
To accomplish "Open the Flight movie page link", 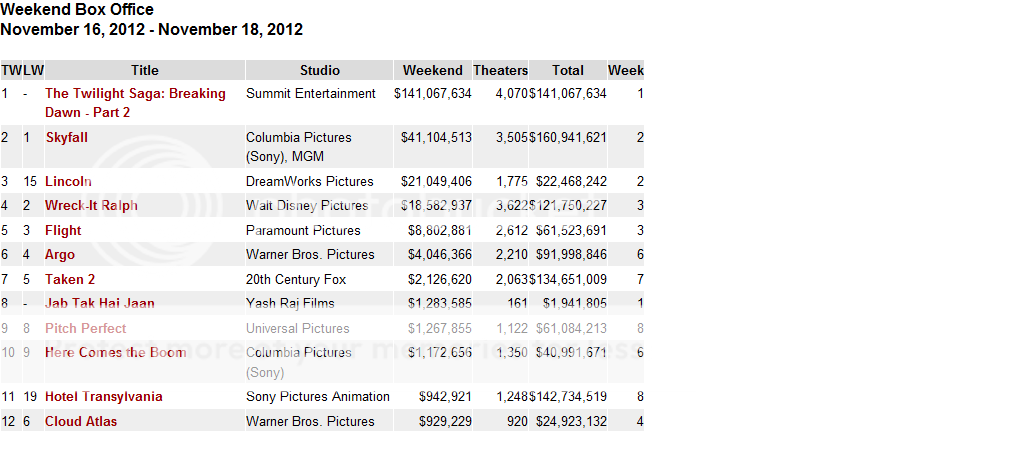I will click(x=63, y=230).
